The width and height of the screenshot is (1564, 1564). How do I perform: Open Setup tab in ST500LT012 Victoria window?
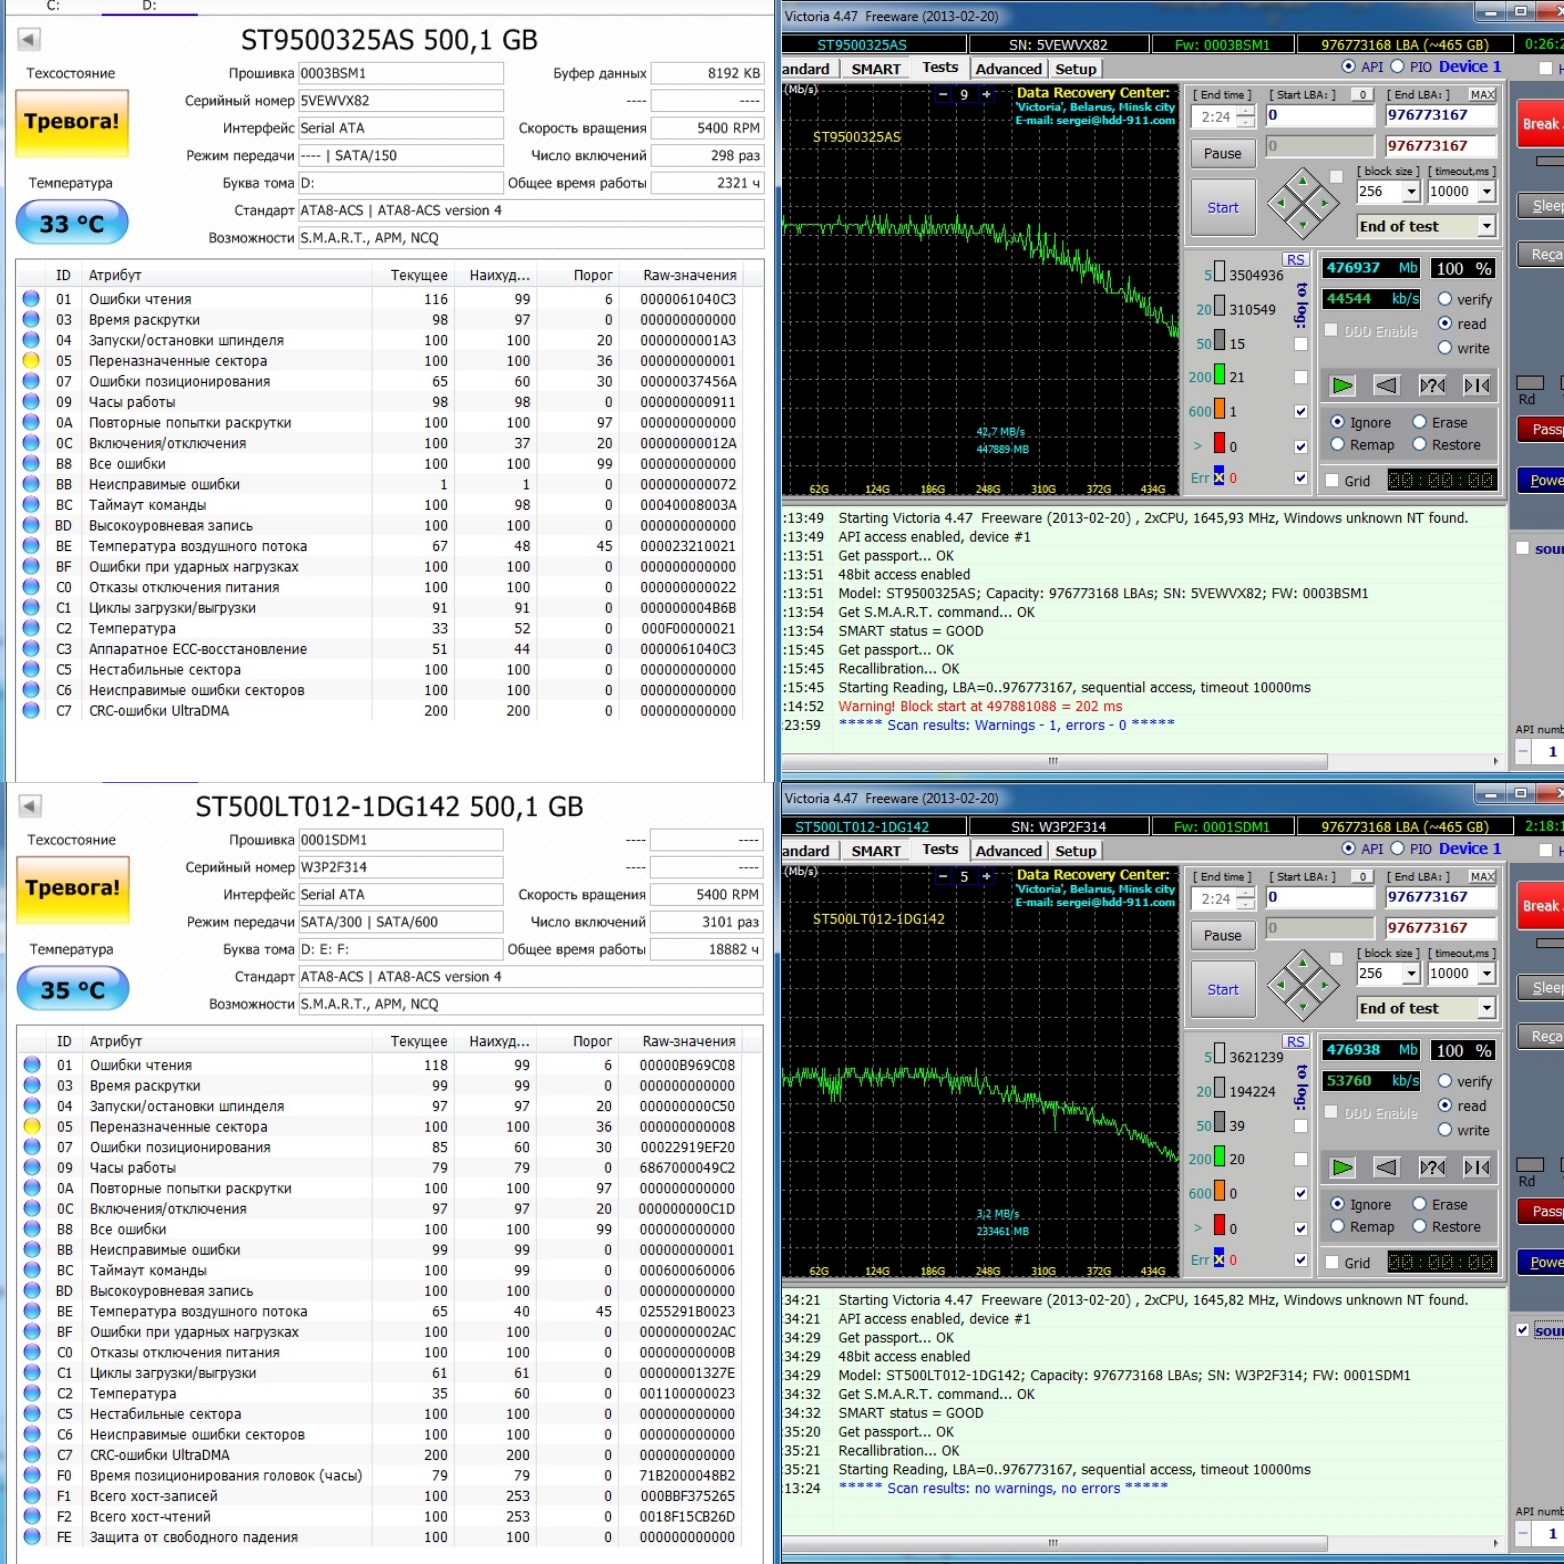(1076, 851)
